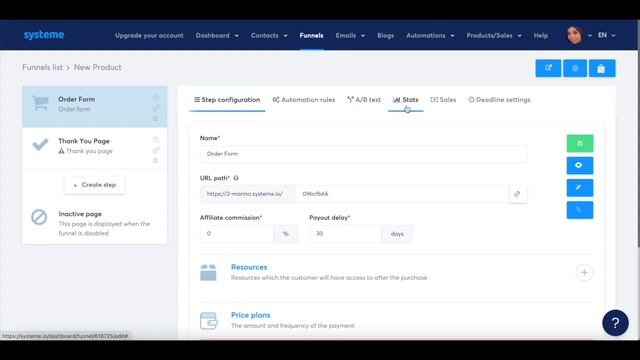
Task: Go to Funnels in the navigation
Action: (x=311, y=36)
